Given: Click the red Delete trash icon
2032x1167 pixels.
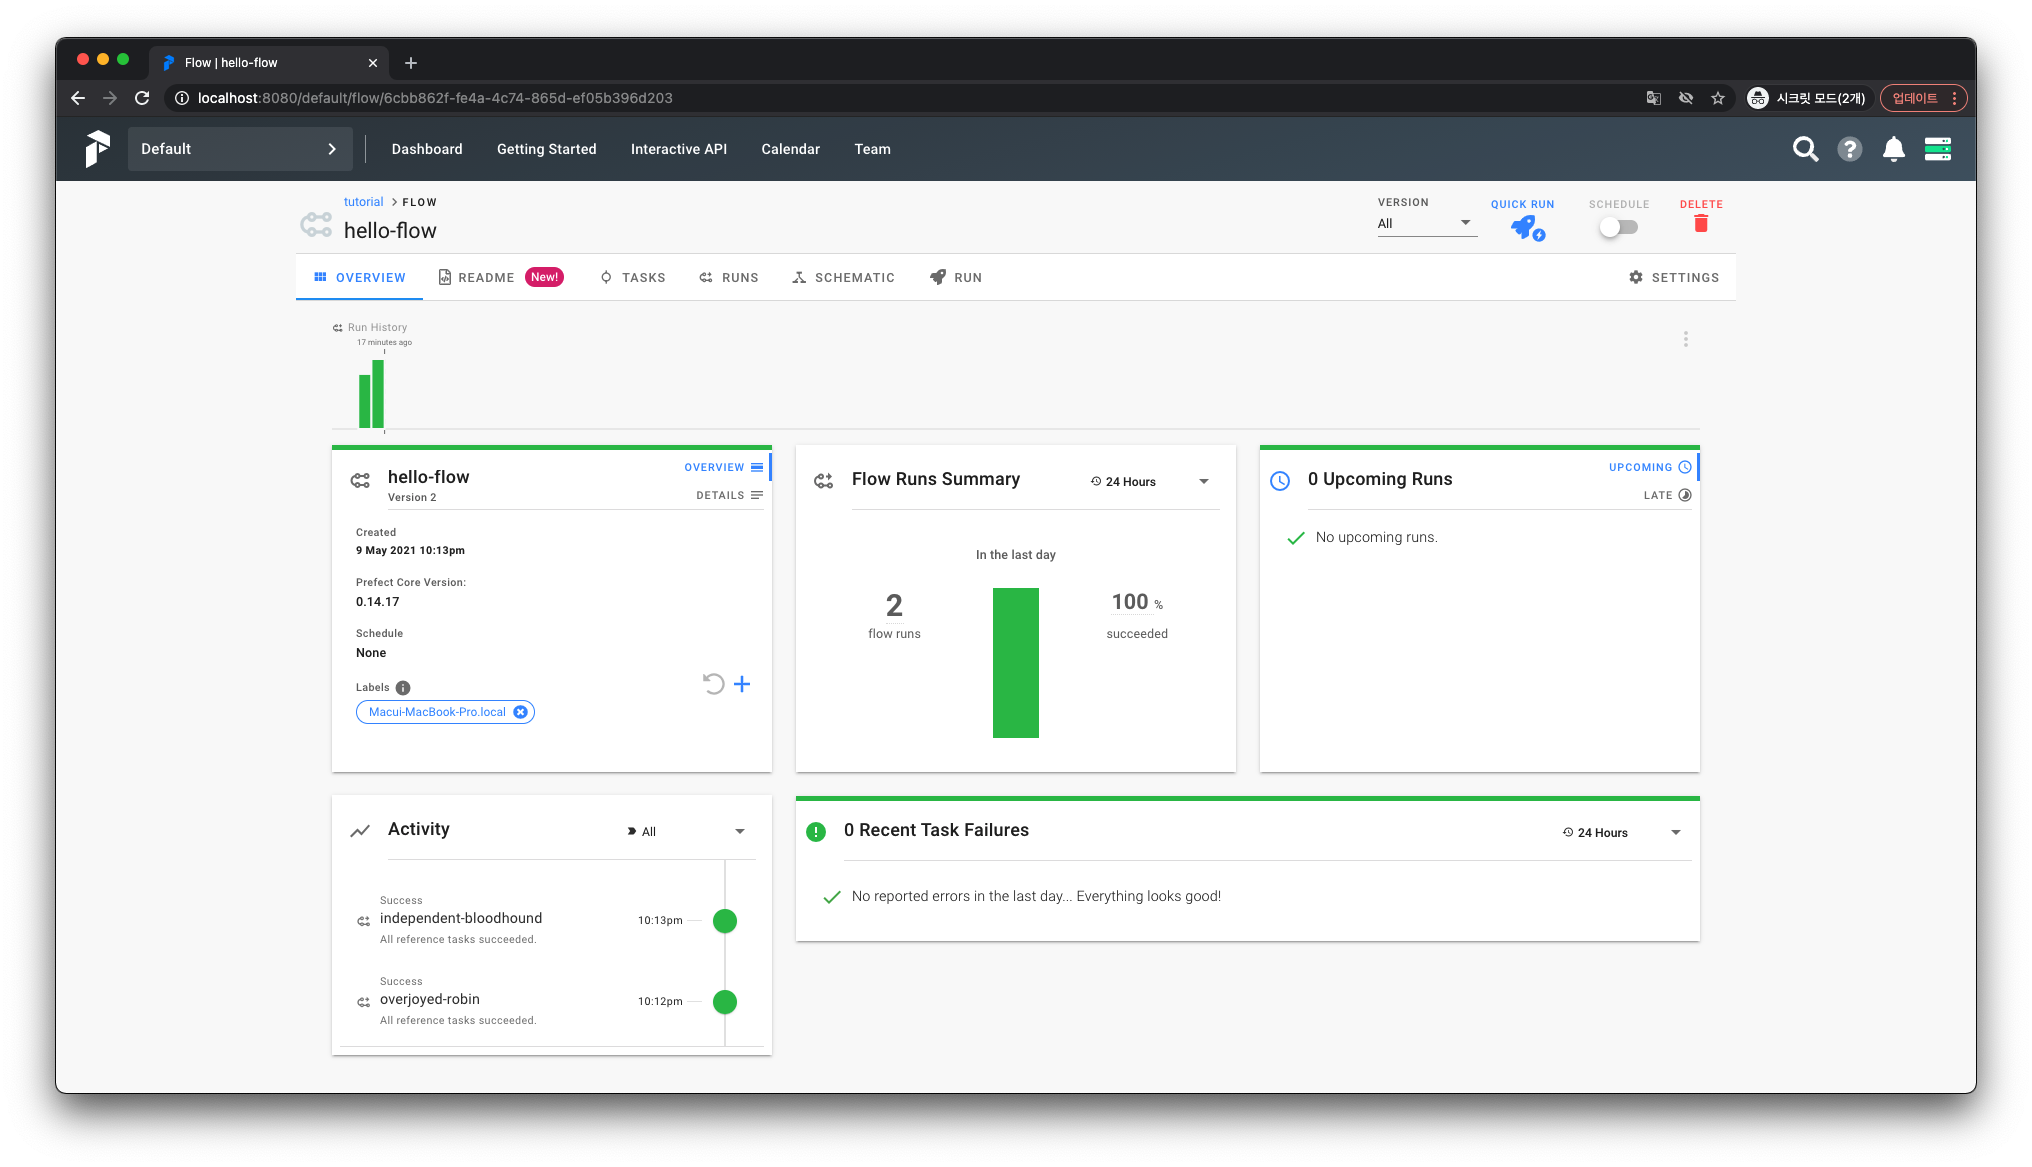Looking at the screenshot, I should point(1700,224).
